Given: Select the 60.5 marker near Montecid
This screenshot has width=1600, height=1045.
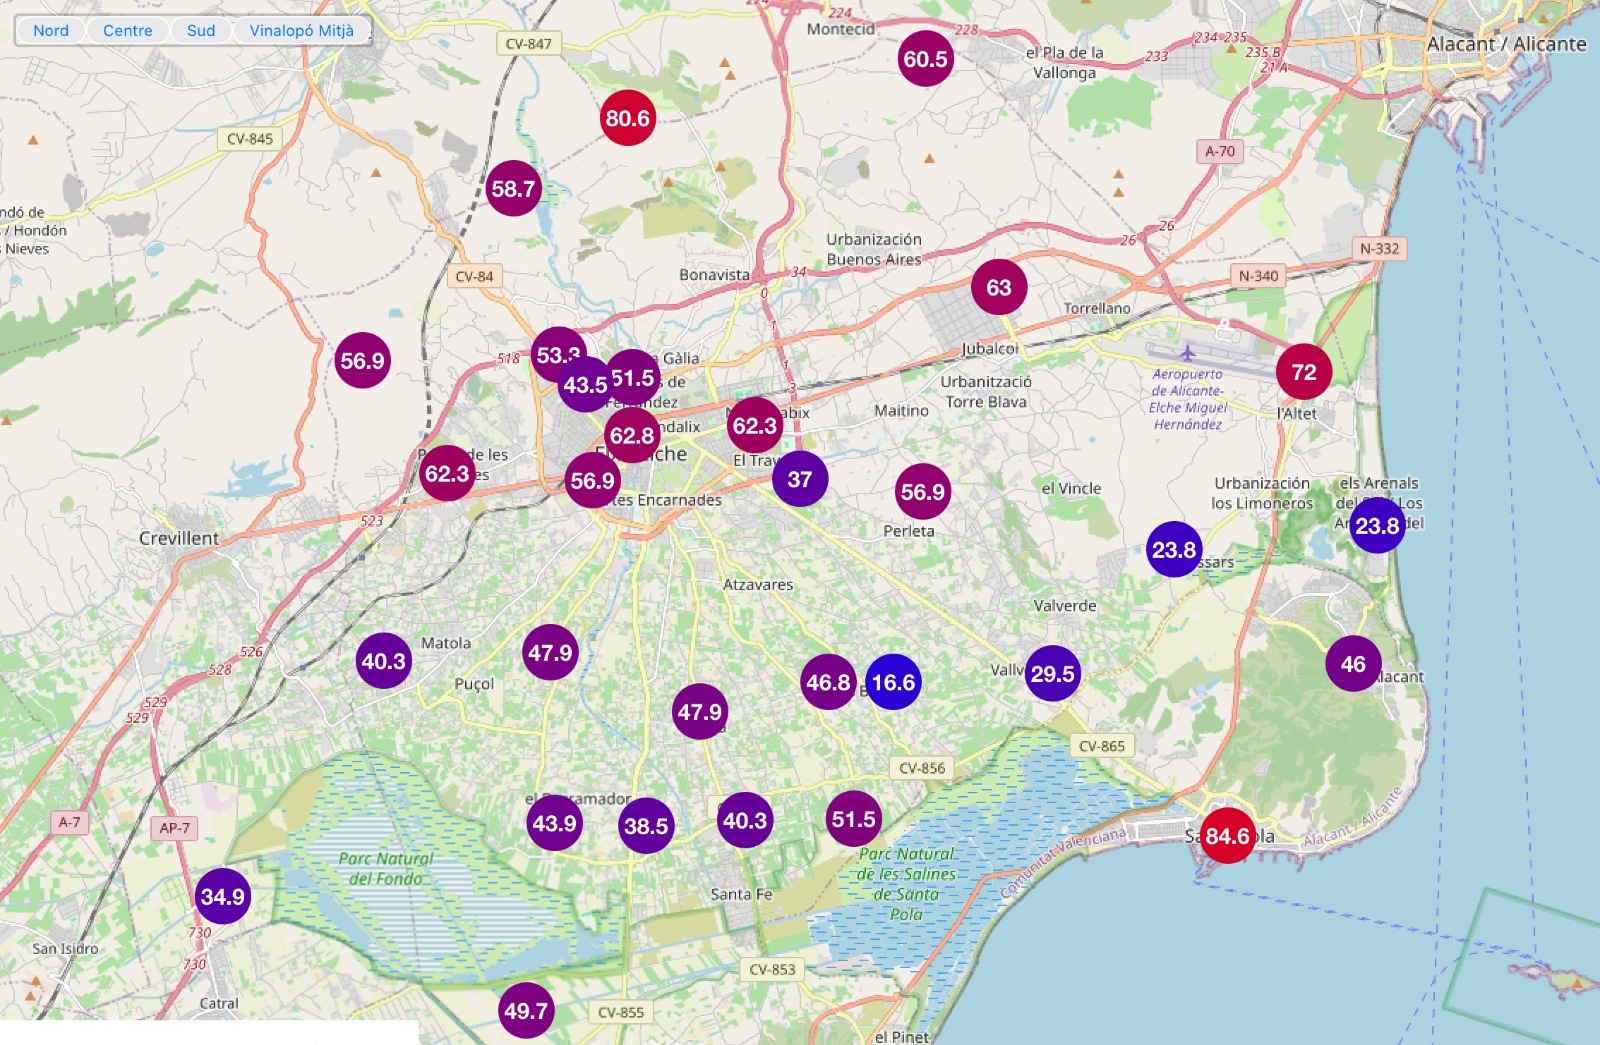Looking at the screenshot, I should pyautogui.click(x=925, y=59).
